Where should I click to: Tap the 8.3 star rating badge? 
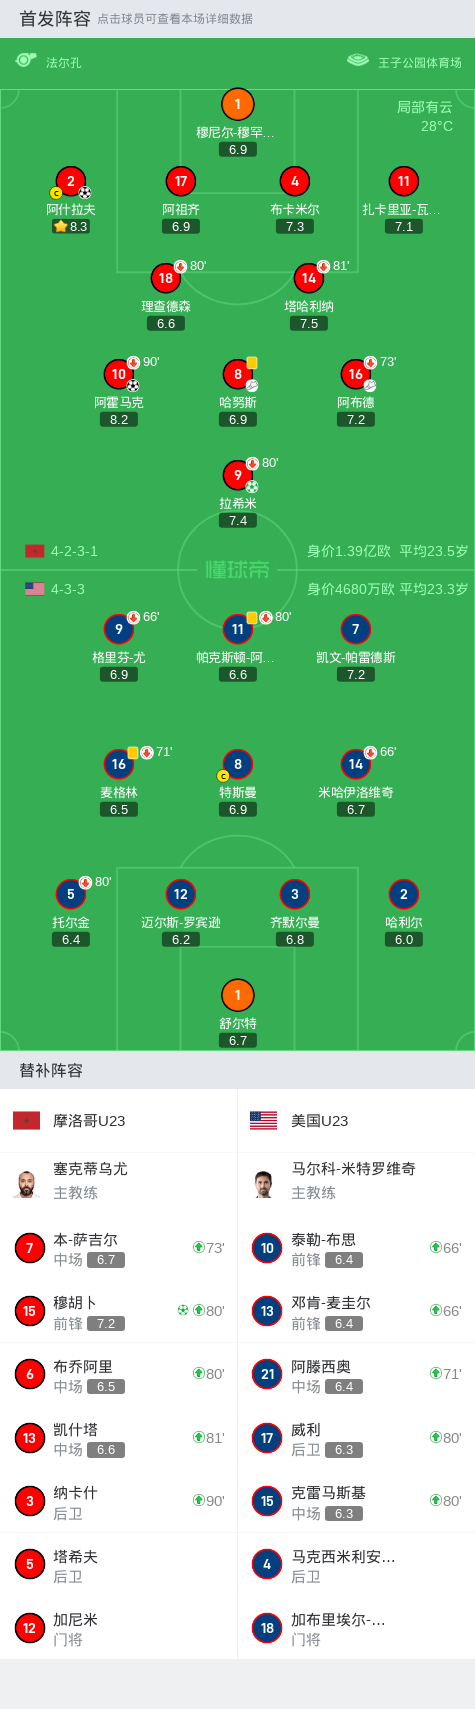coord(70,227)
